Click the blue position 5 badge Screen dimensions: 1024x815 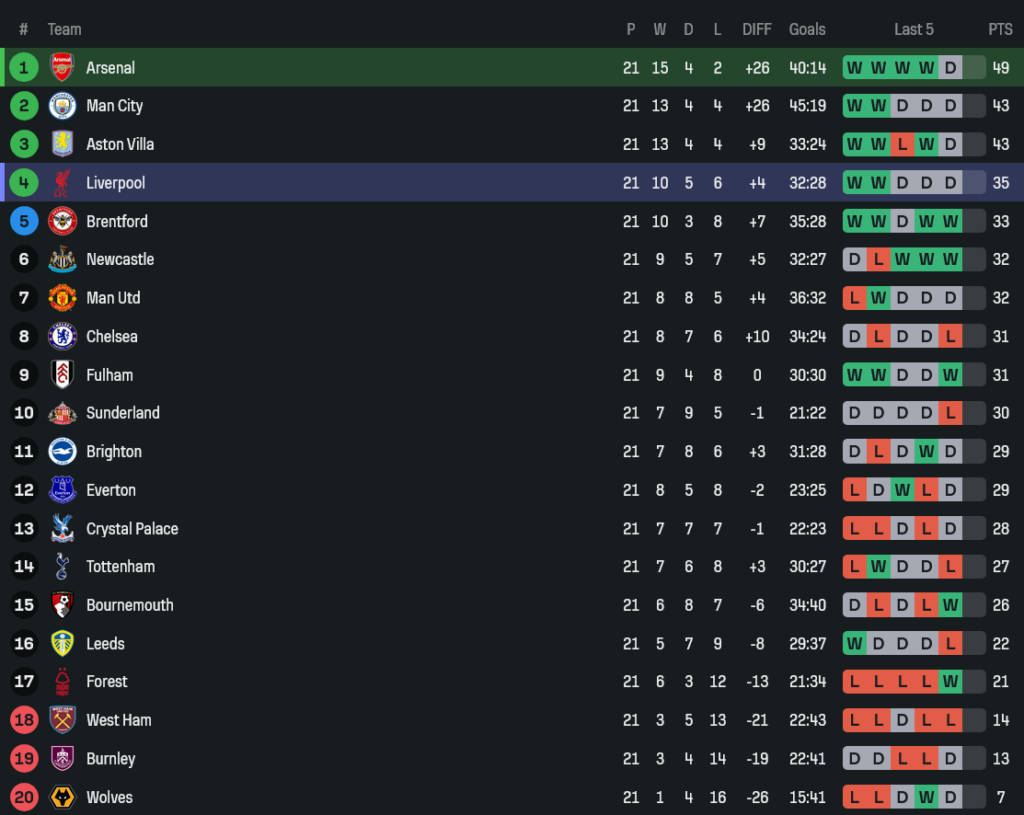tap(24, 221)
